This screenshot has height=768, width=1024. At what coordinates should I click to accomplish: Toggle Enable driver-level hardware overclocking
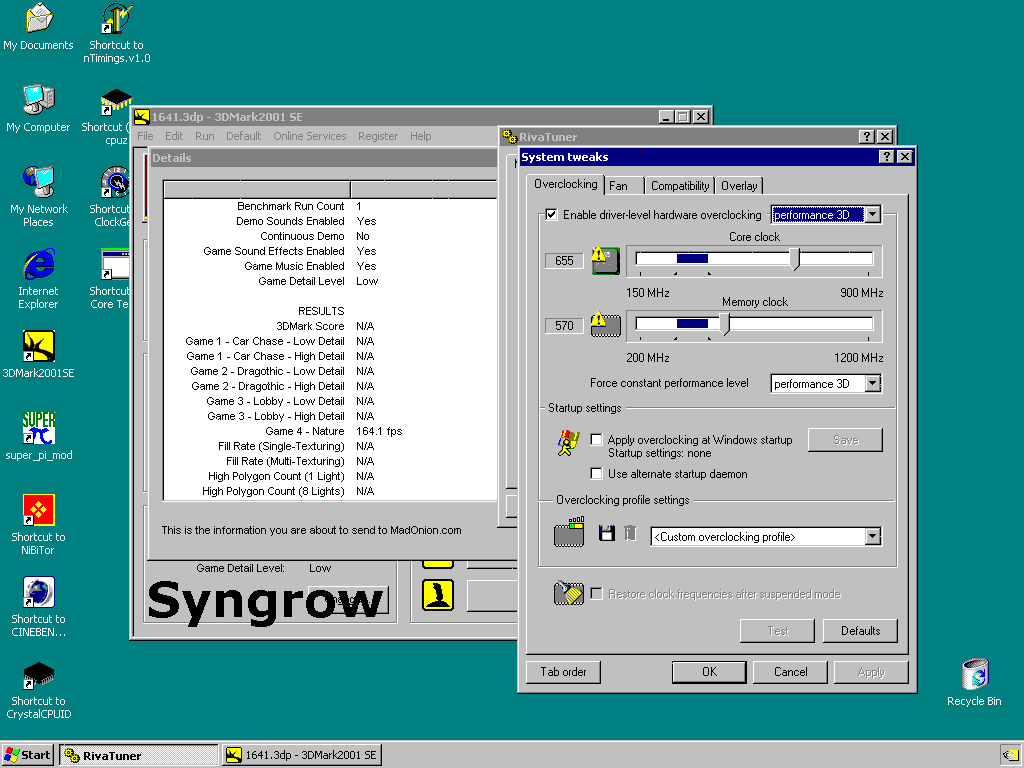click(x=552, y=215)
